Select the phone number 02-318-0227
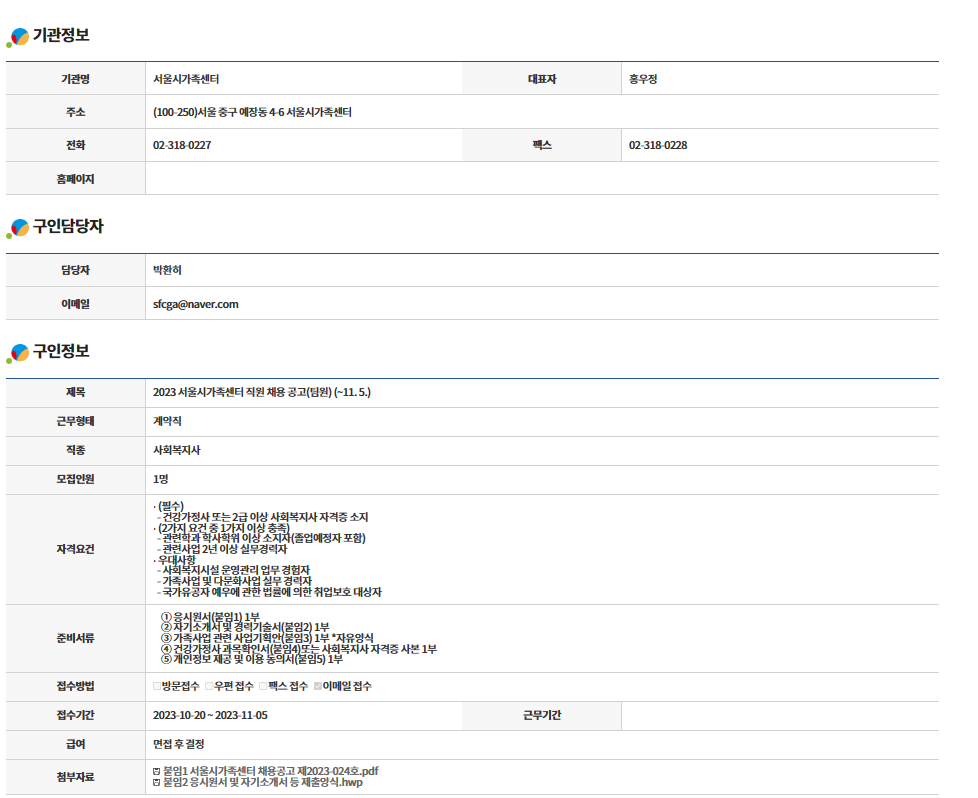 (182, 145)
